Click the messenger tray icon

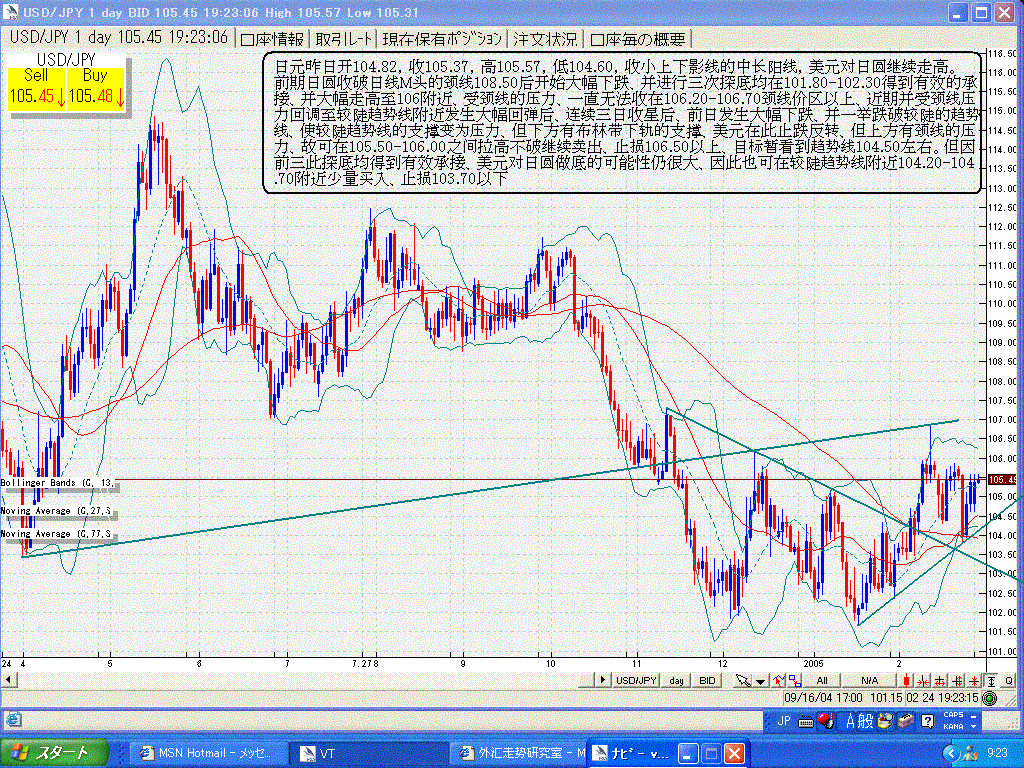coord(970,754)
